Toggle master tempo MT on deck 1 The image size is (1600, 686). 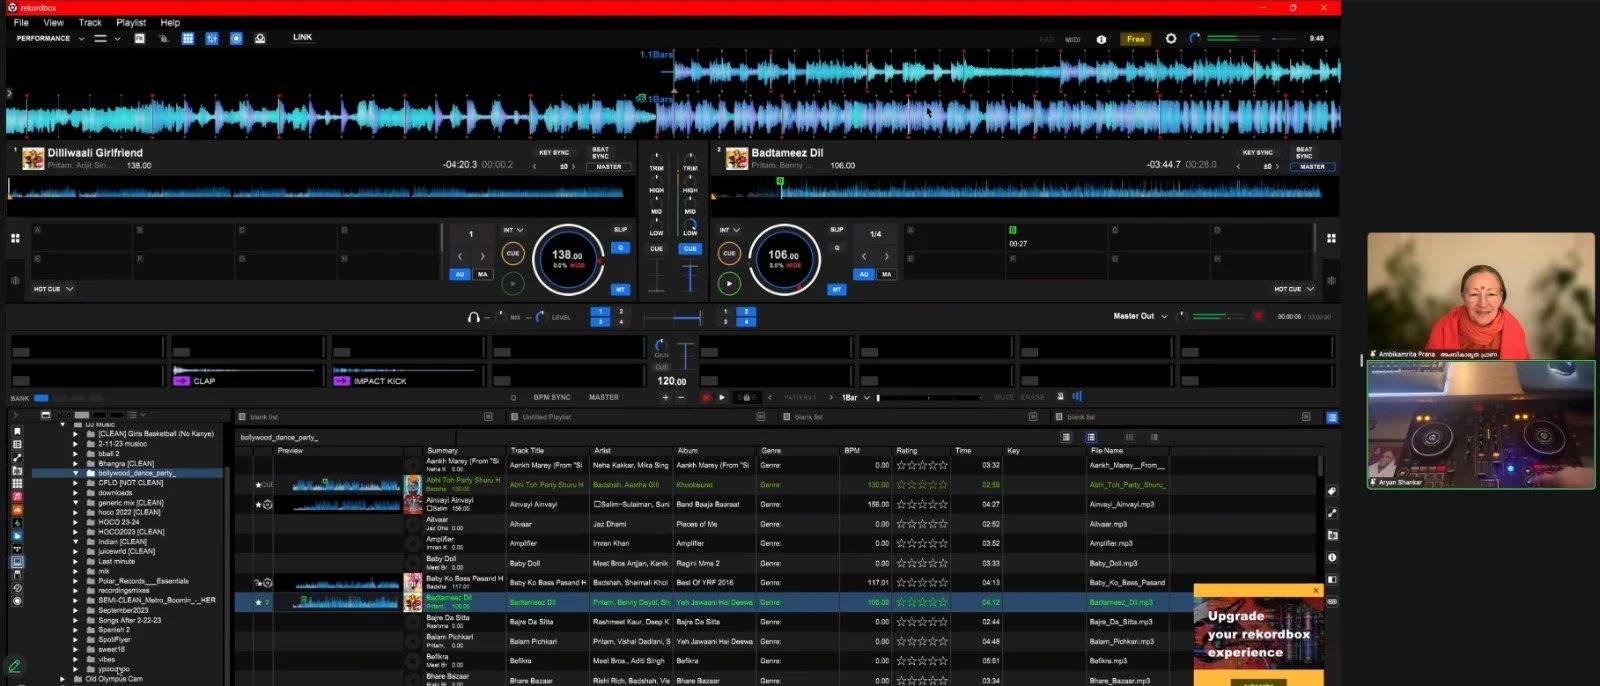[x=620, y=289]
